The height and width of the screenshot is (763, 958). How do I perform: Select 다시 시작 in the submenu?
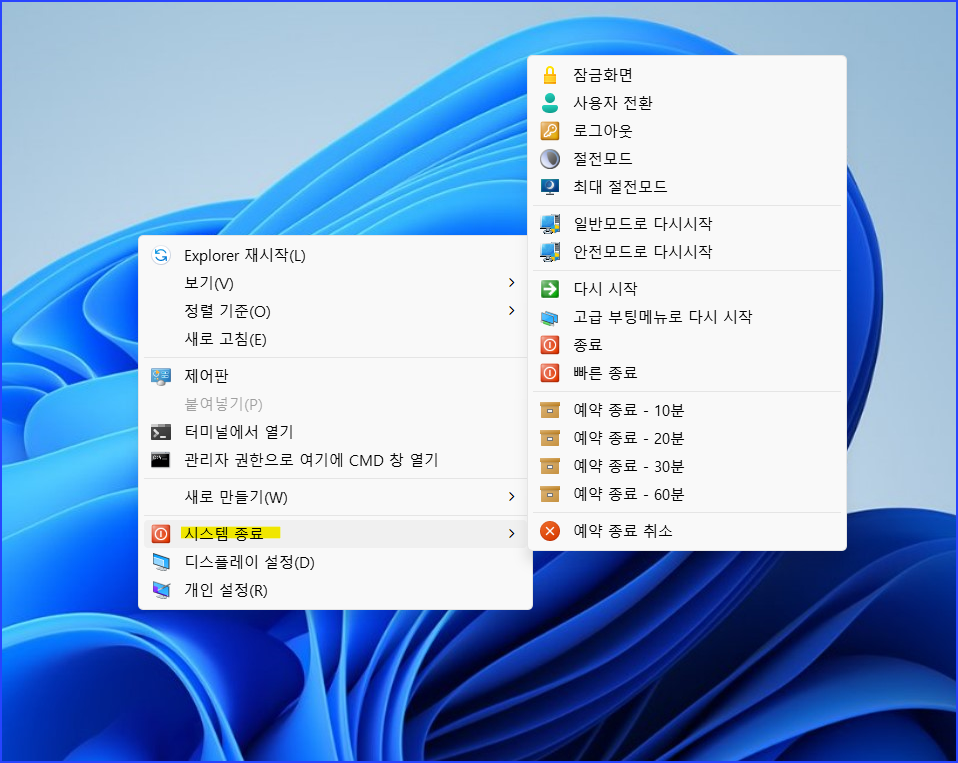click(x=687, y=289)
